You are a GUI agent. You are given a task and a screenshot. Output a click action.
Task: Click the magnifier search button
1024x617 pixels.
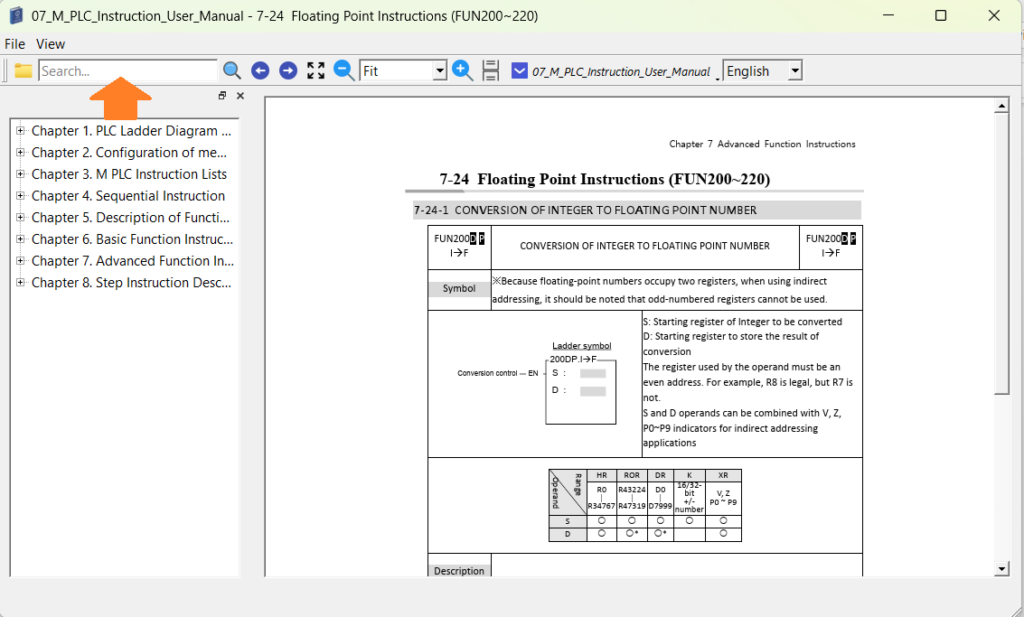(232, 71)
